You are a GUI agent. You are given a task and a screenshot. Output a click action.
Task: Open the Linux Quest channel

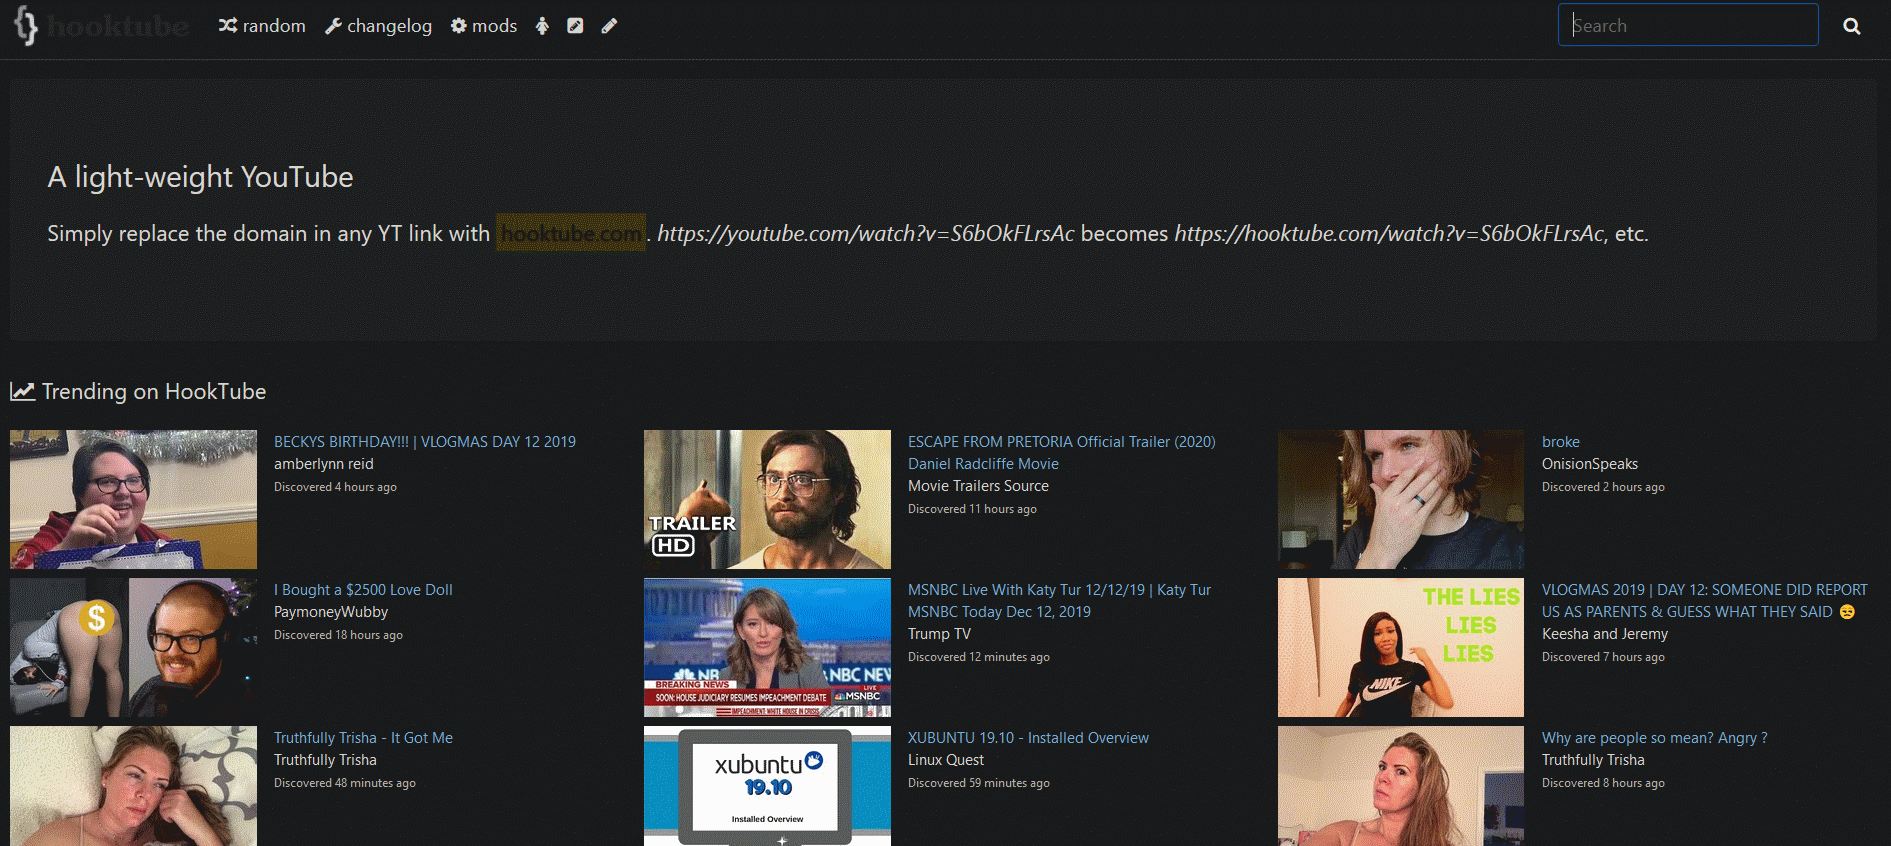tap(946, 760)
